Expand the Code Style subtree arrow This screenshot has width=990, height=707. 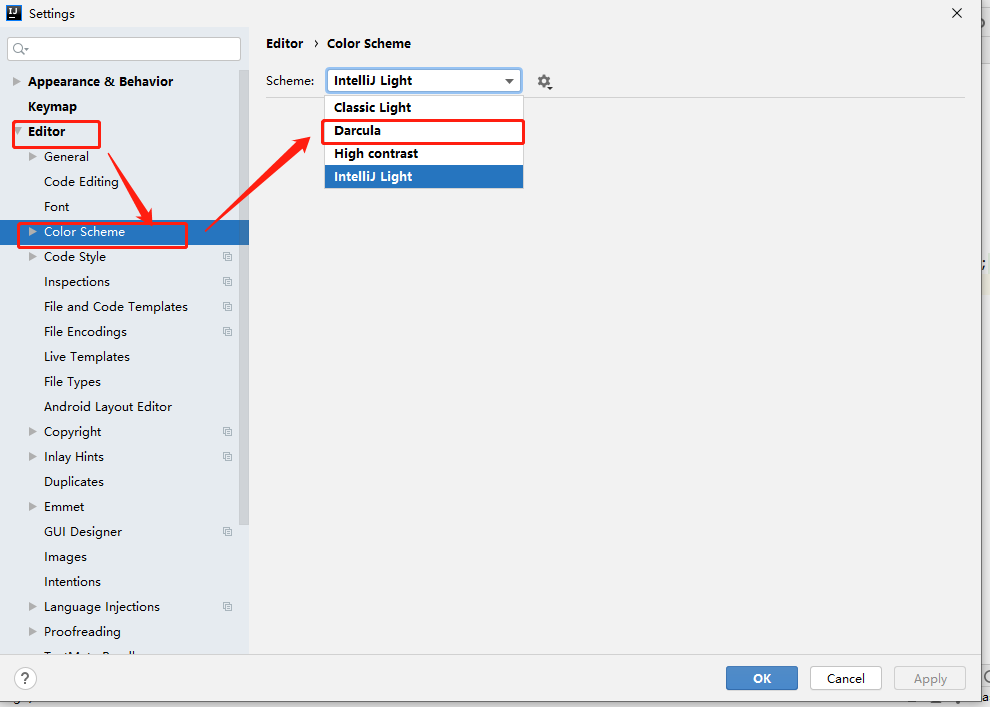click(33, 257)
